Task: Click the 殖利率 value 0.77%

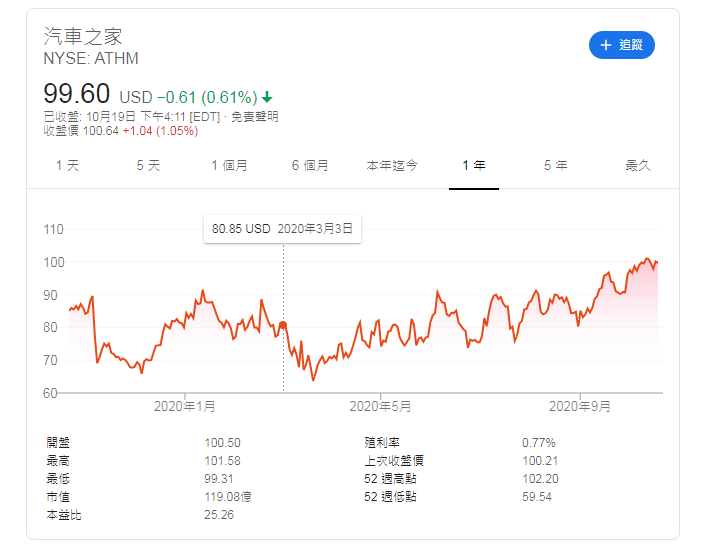Action: 539,442
